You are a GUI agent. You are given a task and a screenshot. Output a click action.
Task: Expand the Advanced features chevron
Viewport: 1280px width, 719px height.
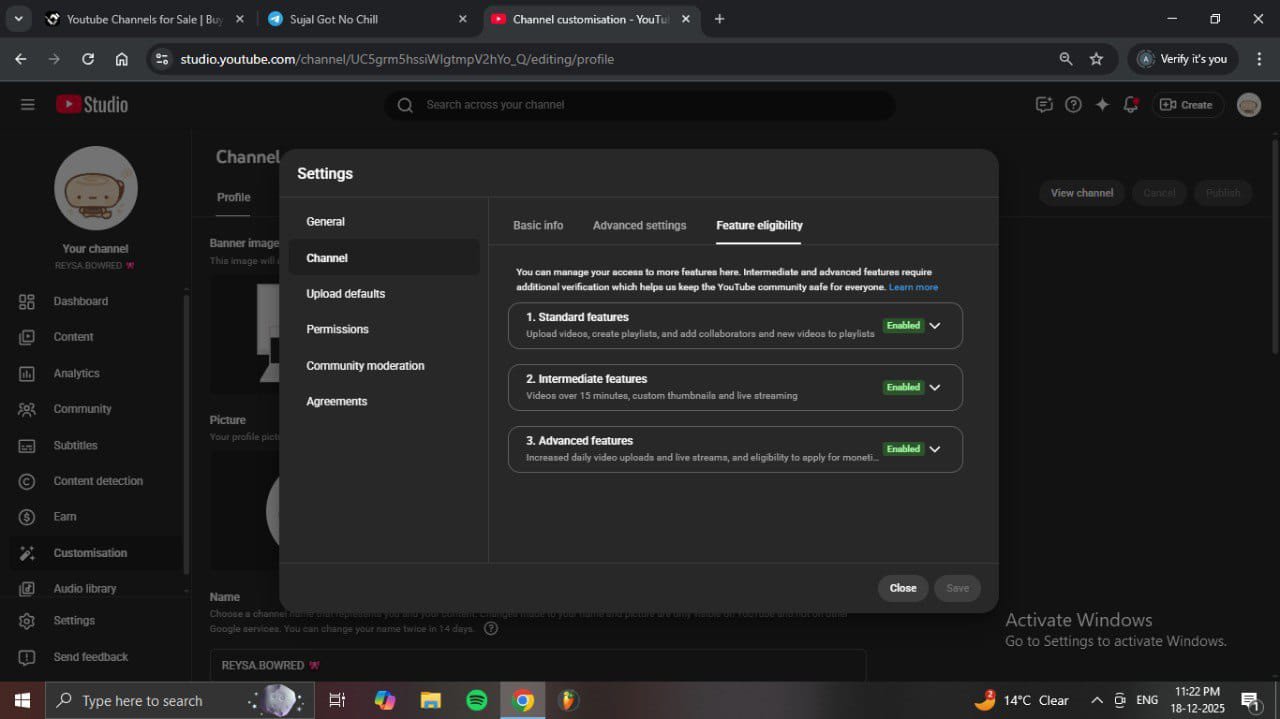[935, 450]
